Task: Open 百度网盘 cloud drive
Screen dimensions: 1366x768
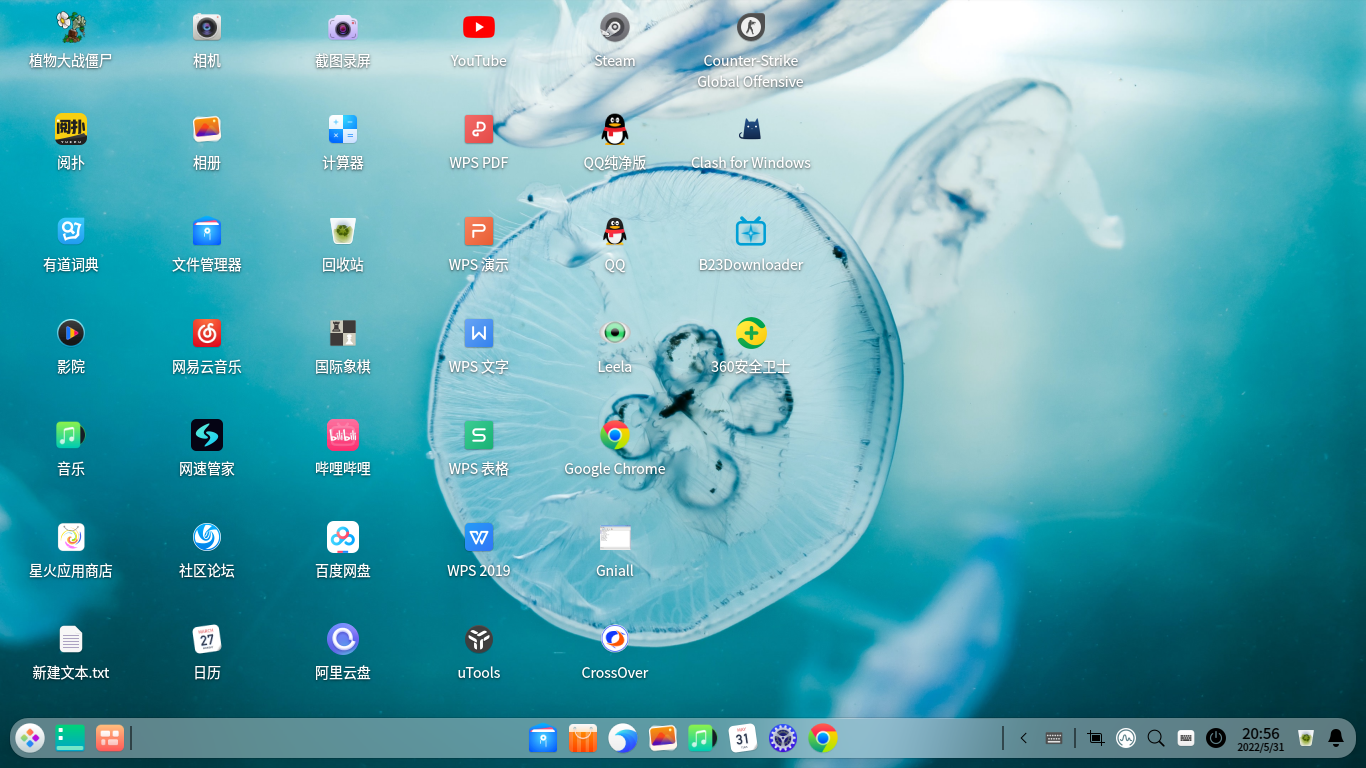Action: coord(342,537)
